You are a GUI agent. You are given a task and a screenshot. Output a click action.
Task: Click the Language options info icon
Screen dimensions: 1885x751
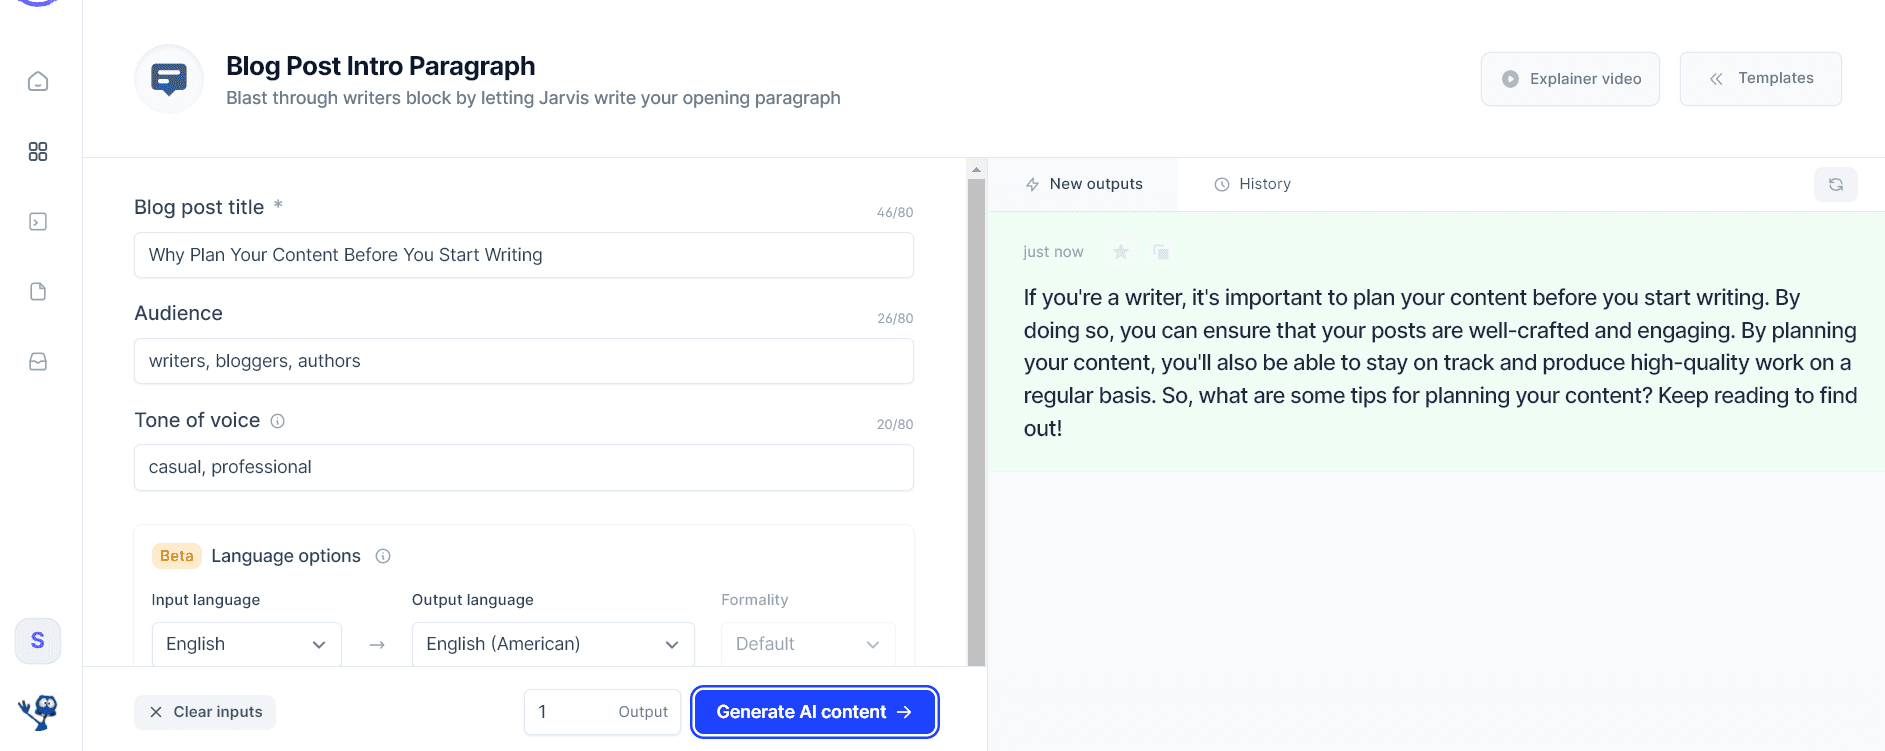pyautogui.click(x=383, y=556)
